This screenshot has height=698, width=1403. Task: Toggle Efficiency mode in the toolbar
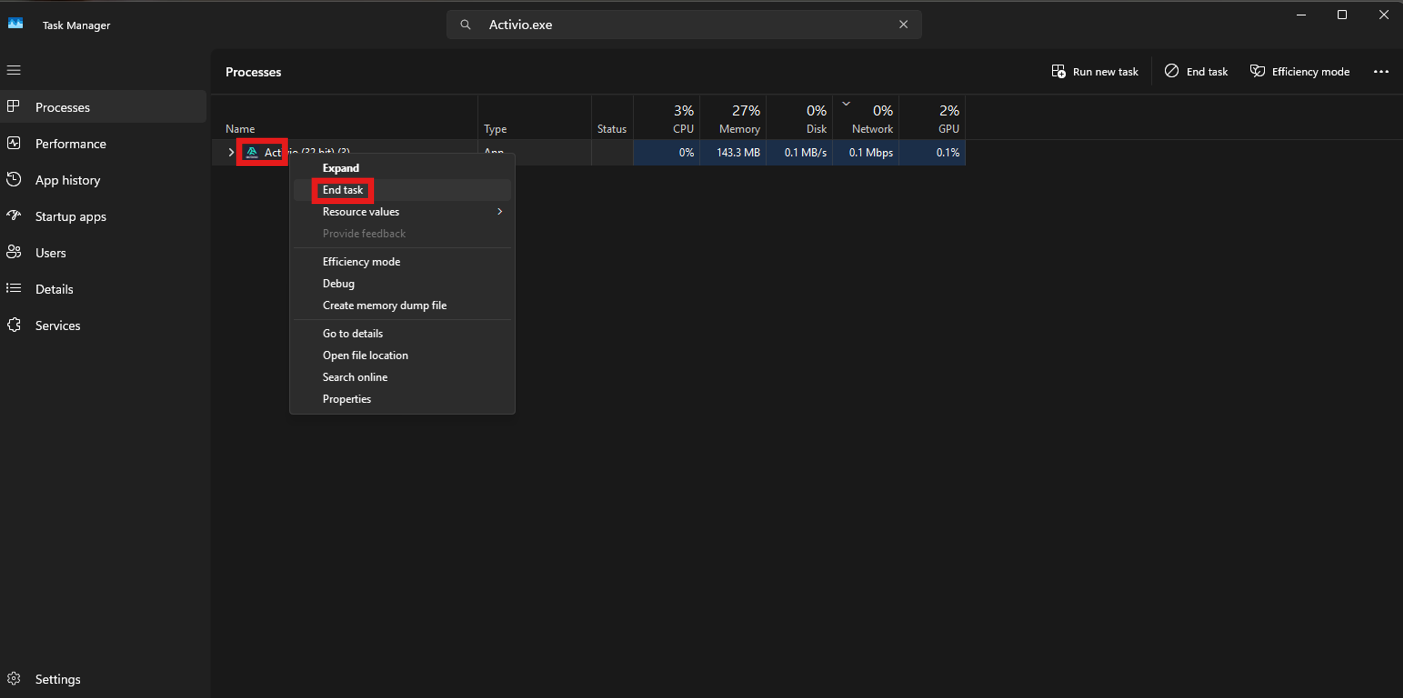[x=1299, y=72]
